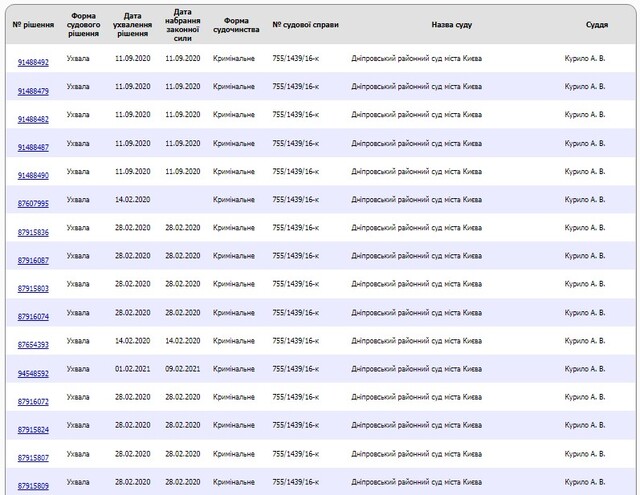Open decision link 91488479
This screenshot has width=640, height=495.
[33, 91]
